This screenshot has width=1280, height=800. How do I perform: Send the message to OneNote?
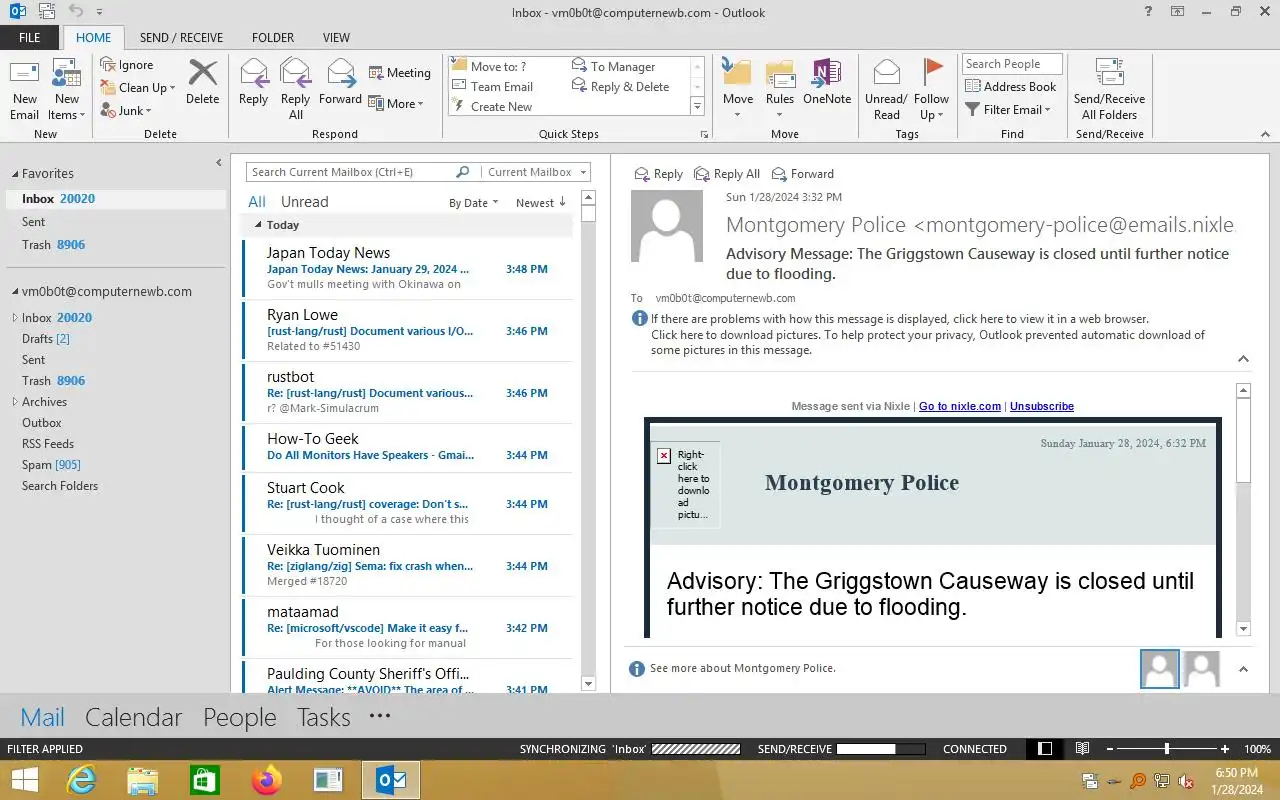click(827, 82)
